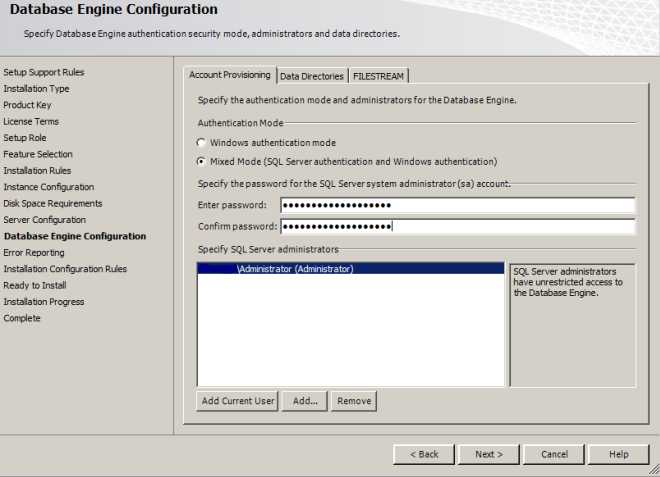660x477 pixels.
Task: Click Disk Space Requirements step
Action: pyautogui.click(x=53, y=204)
